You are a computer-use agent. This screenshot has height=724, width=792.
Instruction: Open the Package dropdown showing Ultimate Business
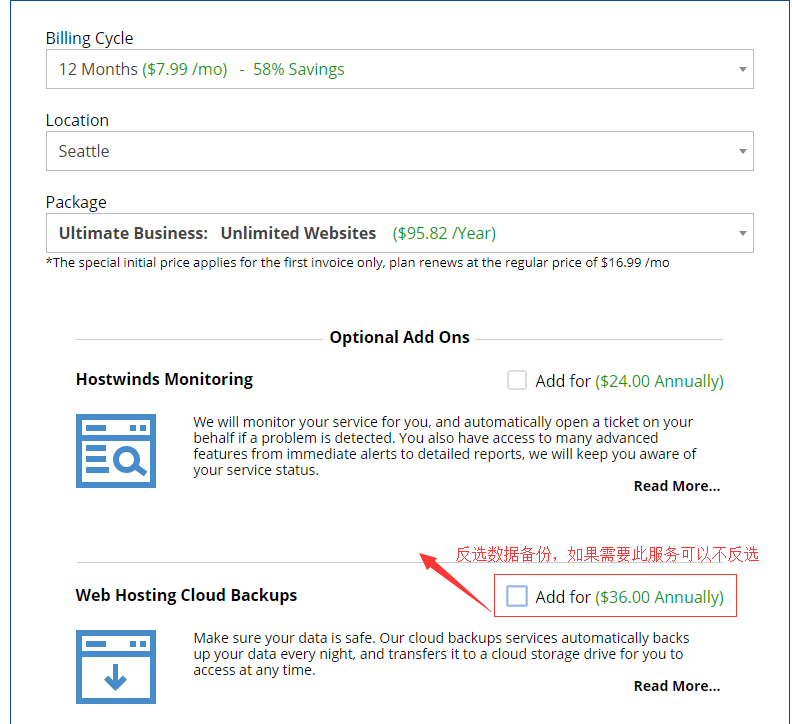coord(399,233)
